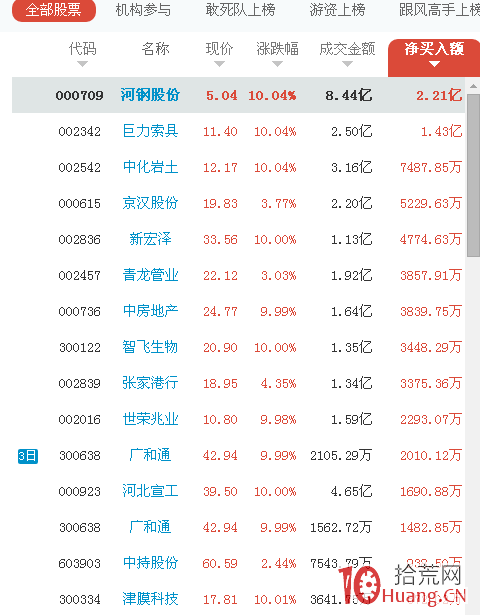Click the vertical scrollbar thumb
This screenshot has height=615, width=480.
(473, 175)
